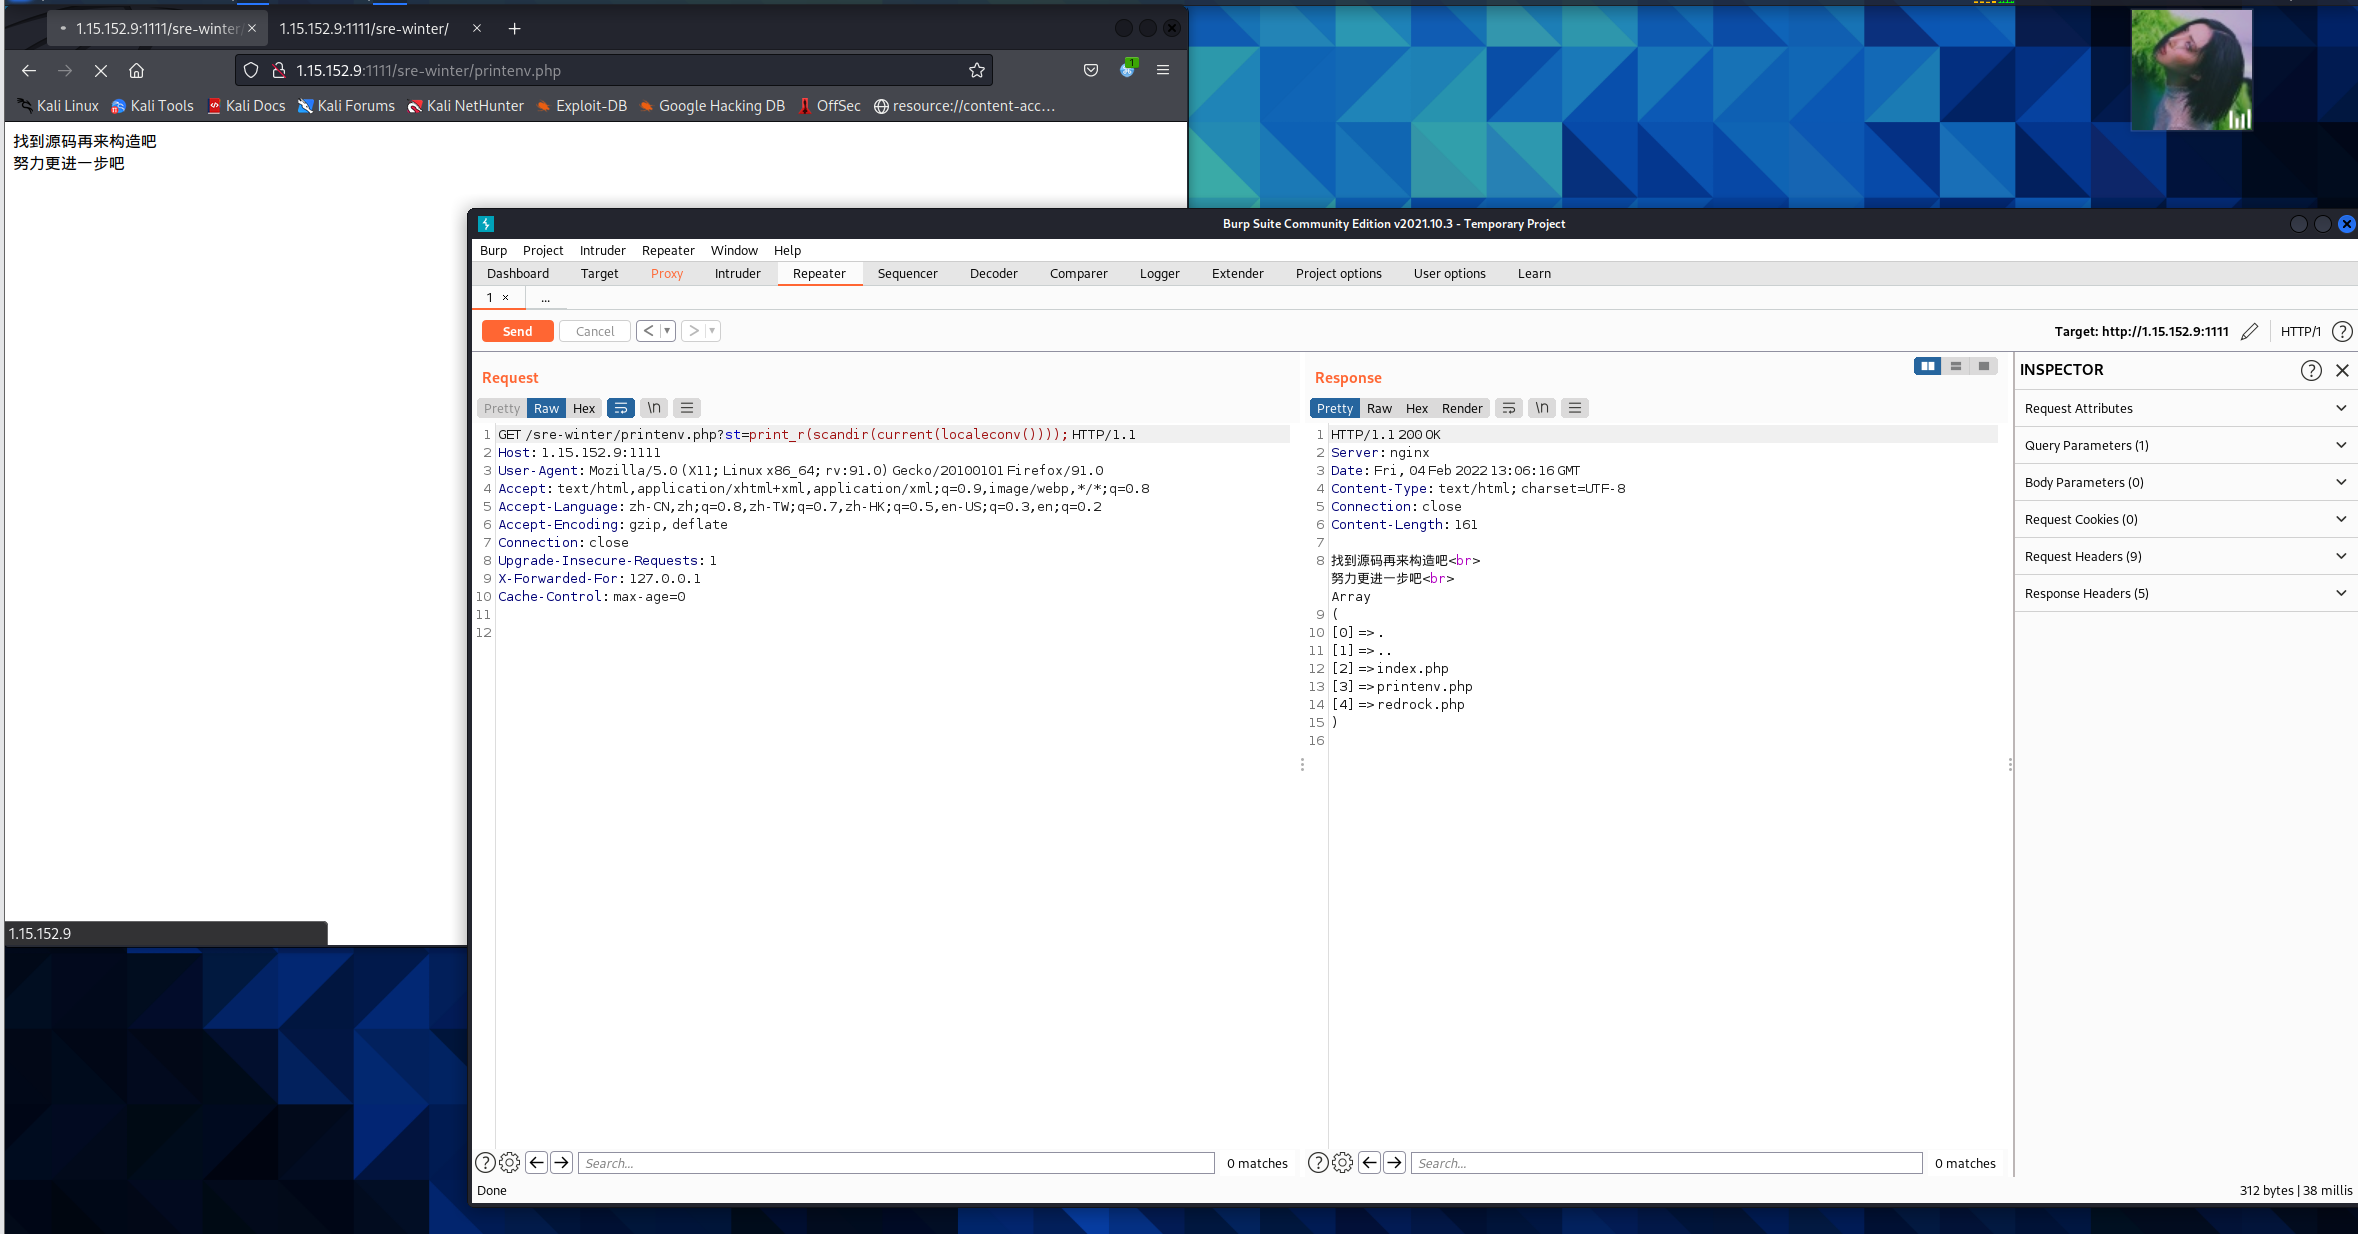Open Google Hacking DB bookmark

712,105
